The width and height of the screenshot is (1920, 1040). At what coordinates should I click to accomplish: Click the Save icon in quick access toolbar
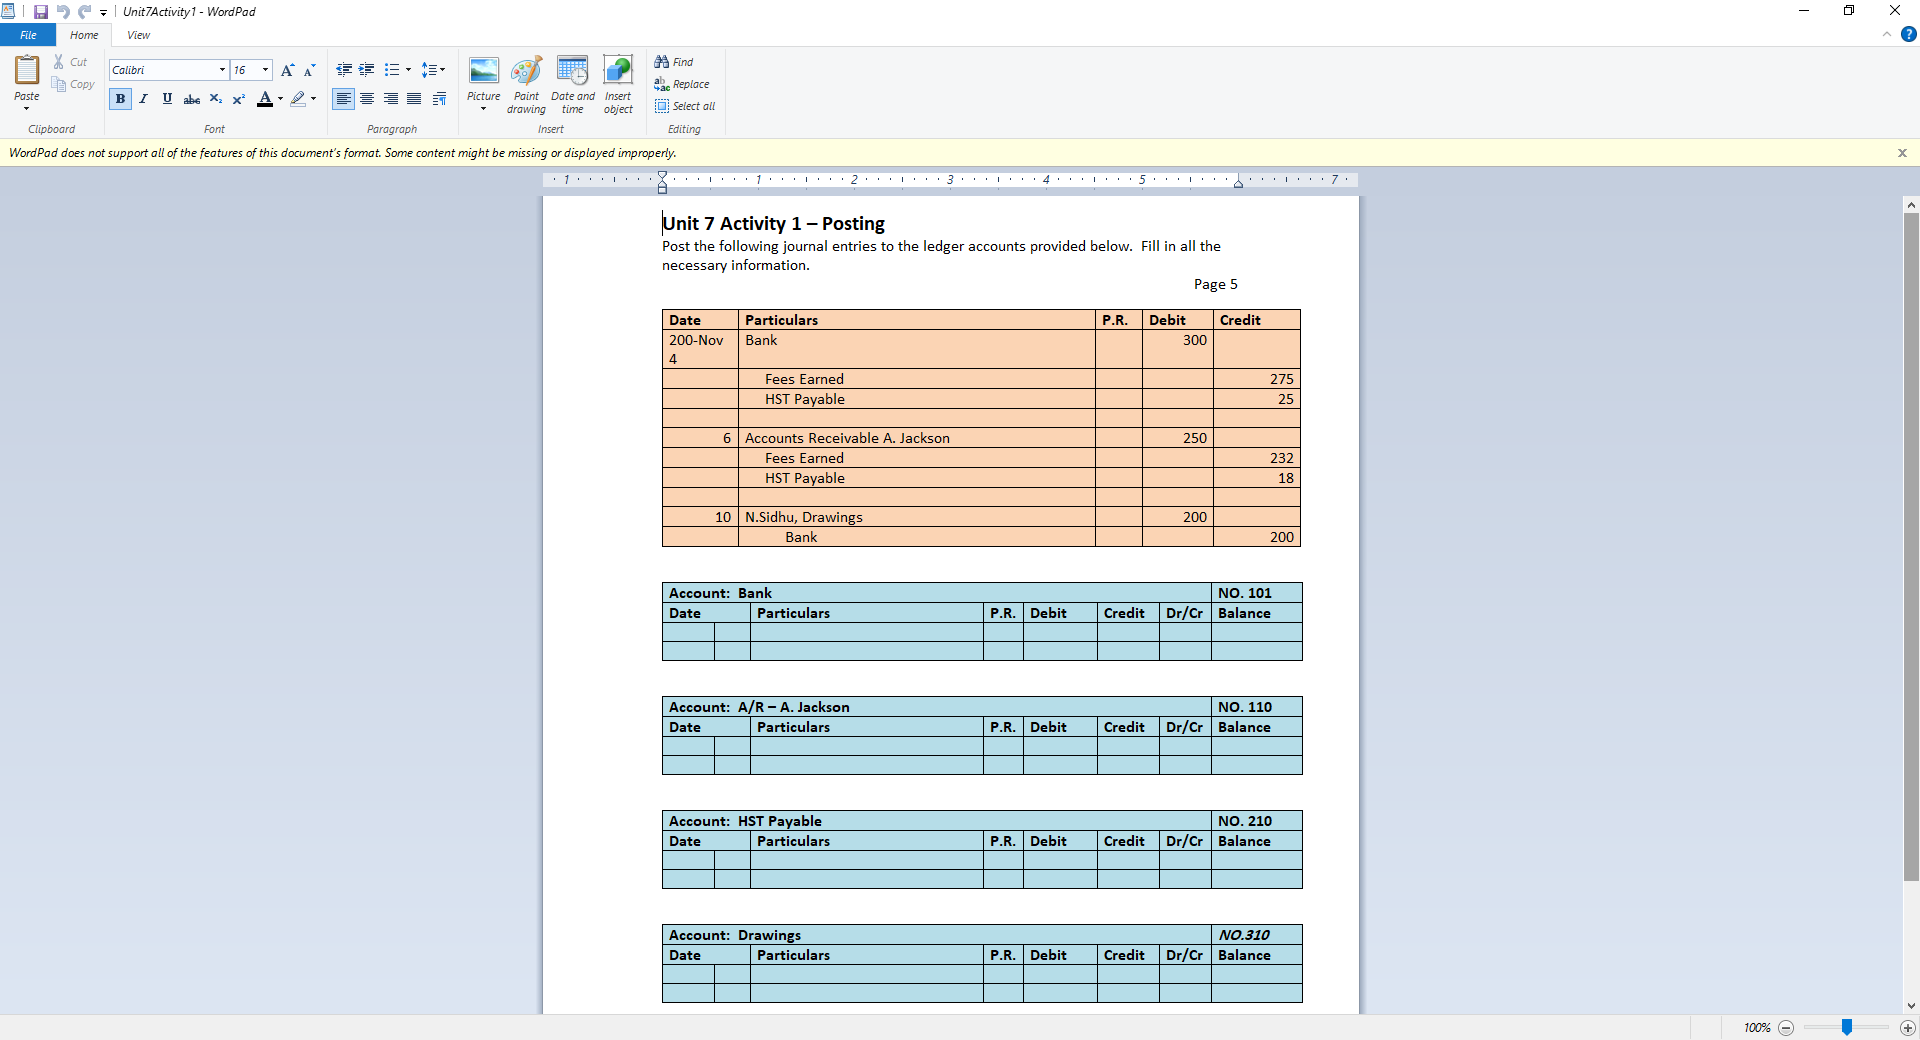pos(40,12)
